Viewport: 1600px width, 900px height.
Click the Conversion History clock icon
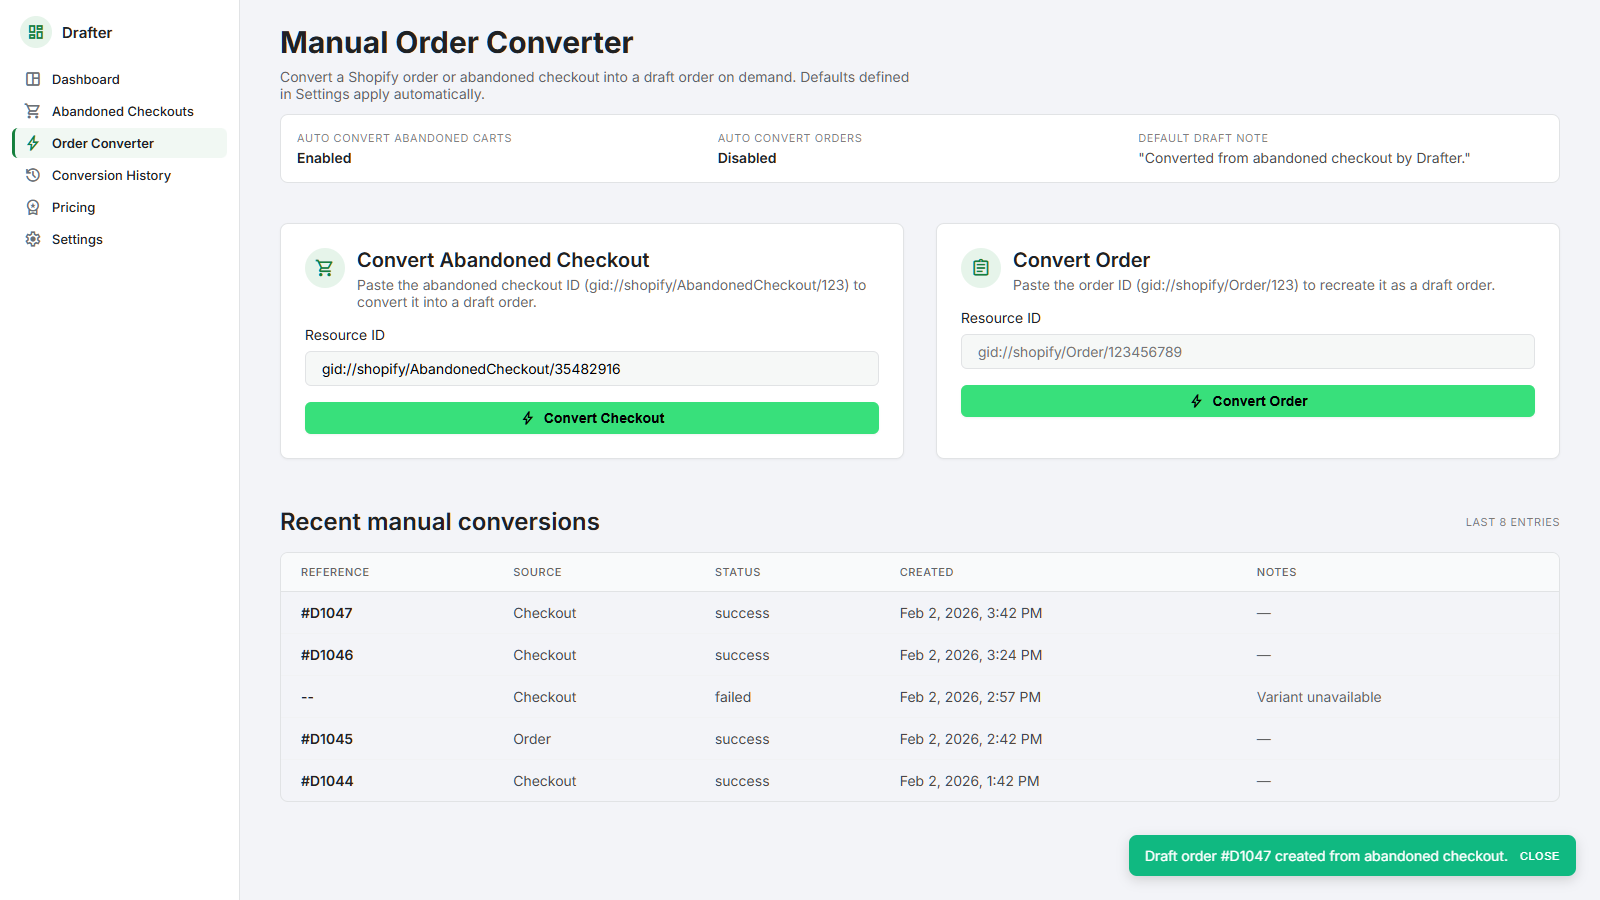[x=33, y=175]
